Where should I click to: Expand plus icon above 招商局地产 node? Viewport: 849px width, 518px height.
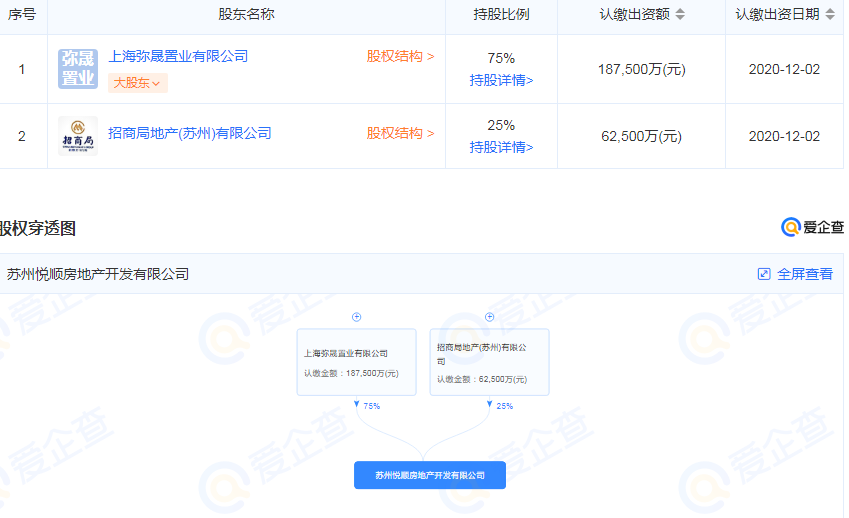[489, 317]
